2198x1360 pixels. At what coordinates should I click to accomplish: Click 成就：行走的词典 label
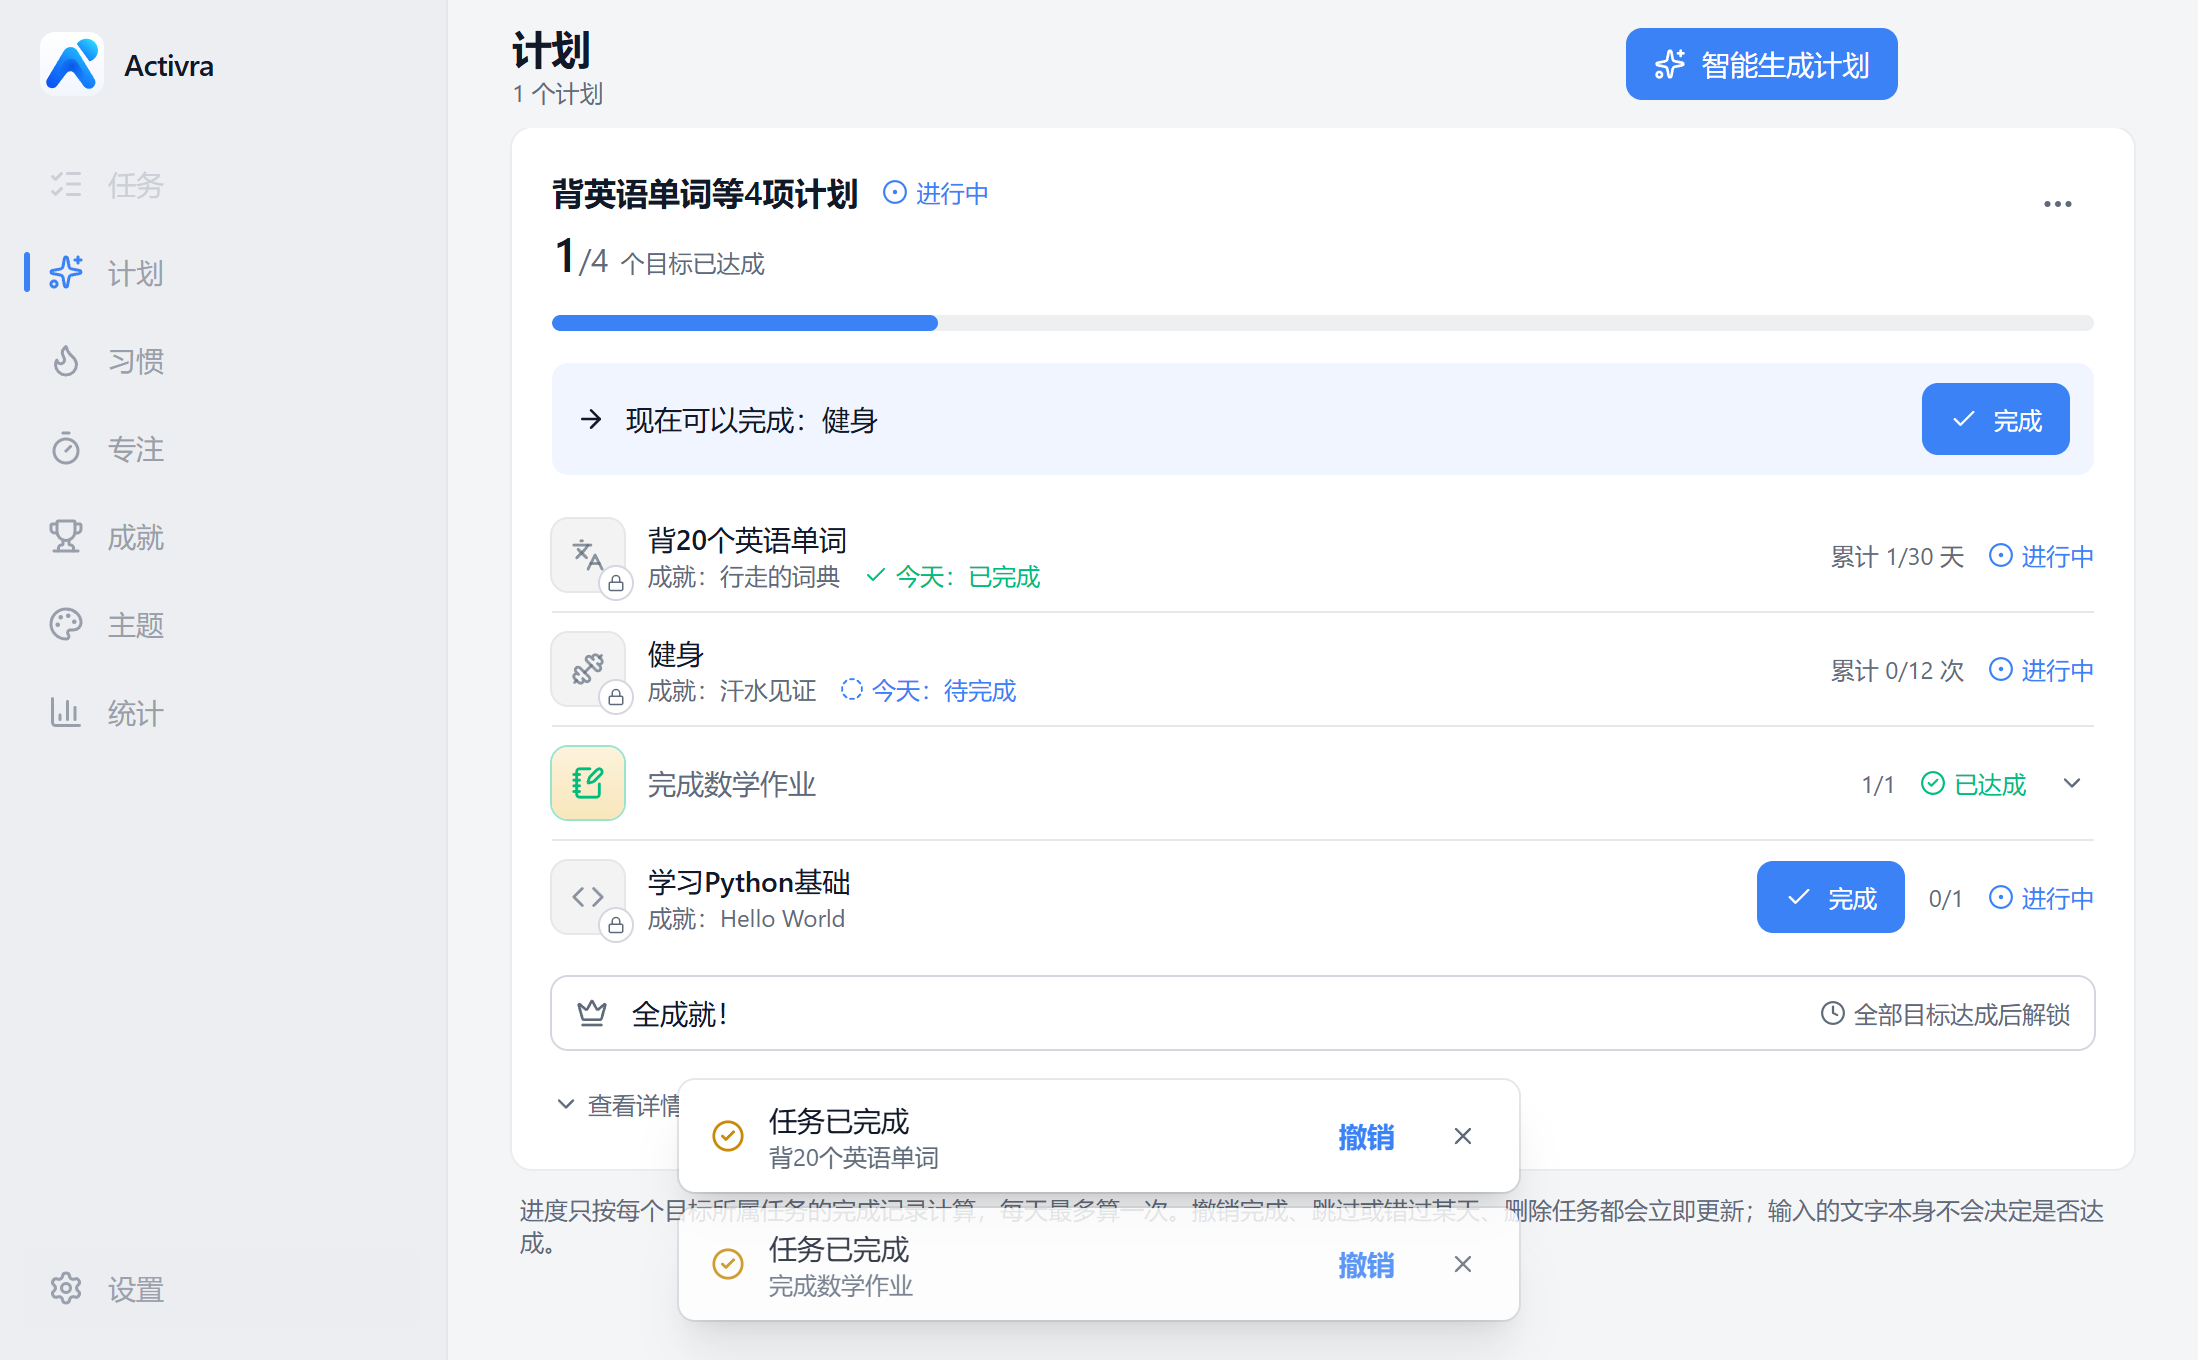pyautogui.click(x=744, y=577)
